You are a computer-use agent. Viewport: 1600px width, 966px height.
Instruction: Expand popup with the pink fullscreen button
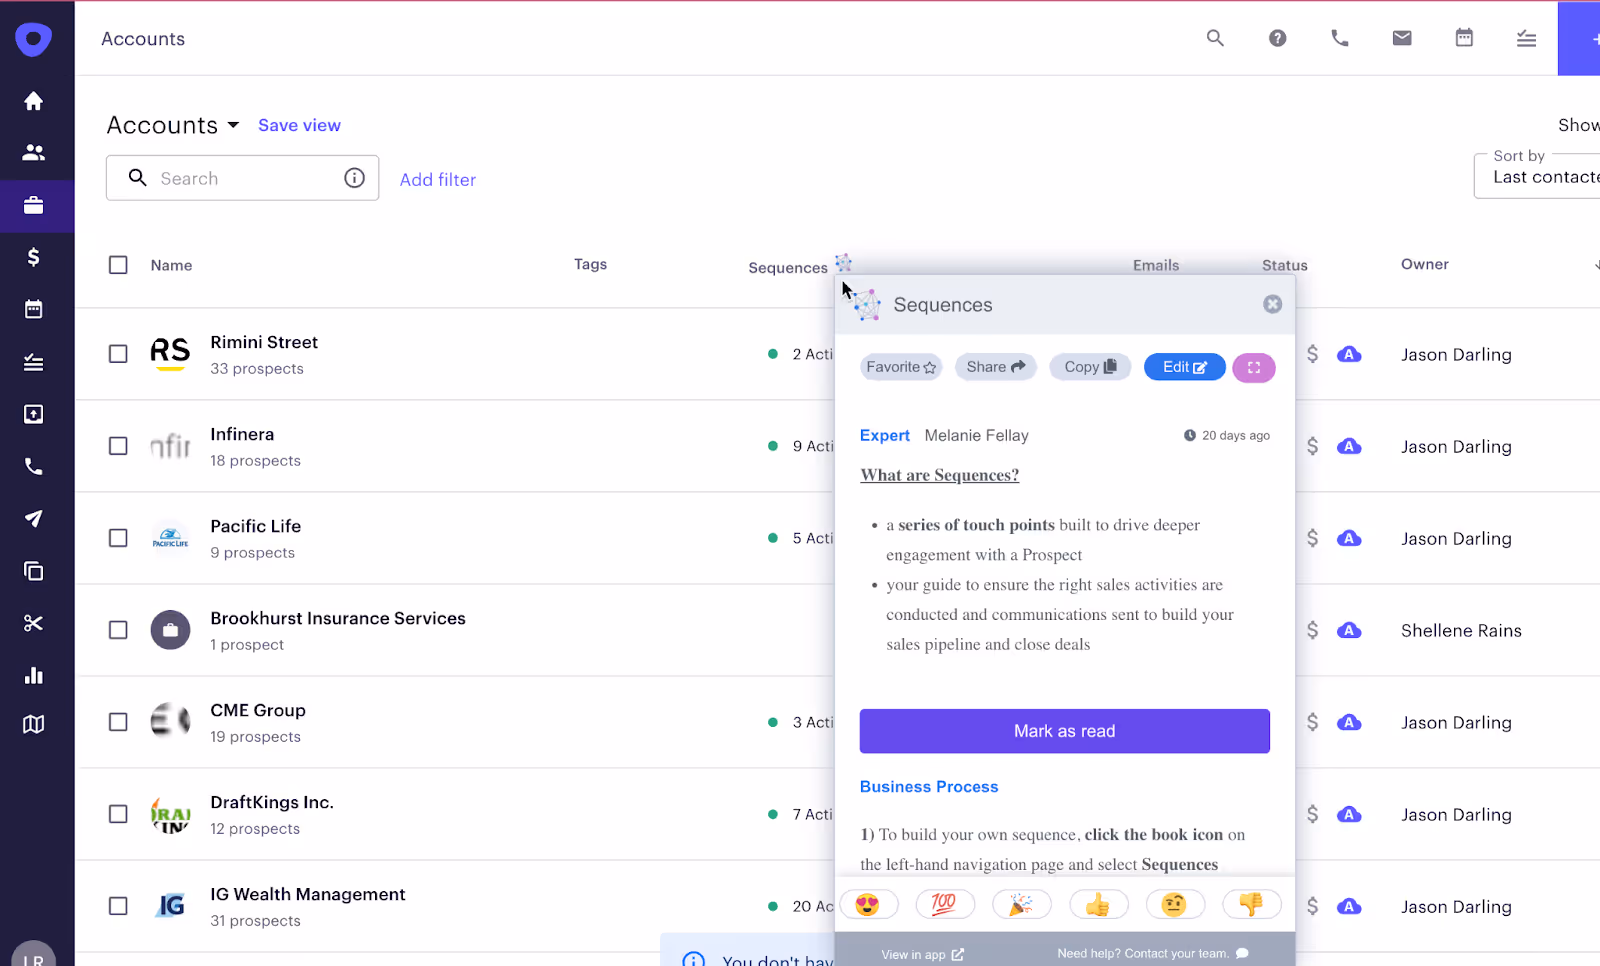point(1254,367)
